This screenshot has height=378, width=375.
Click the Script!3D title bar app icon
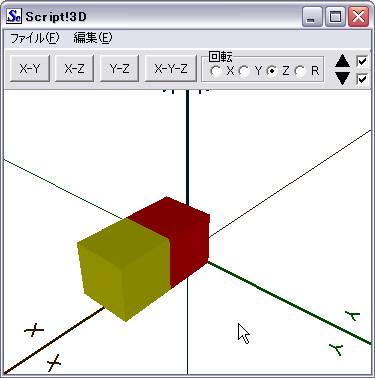[14, 16]
